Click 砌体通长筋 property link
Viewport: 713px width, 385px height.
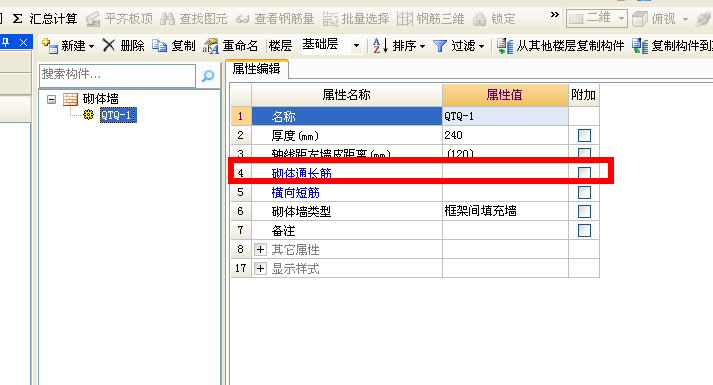[301, 173]
